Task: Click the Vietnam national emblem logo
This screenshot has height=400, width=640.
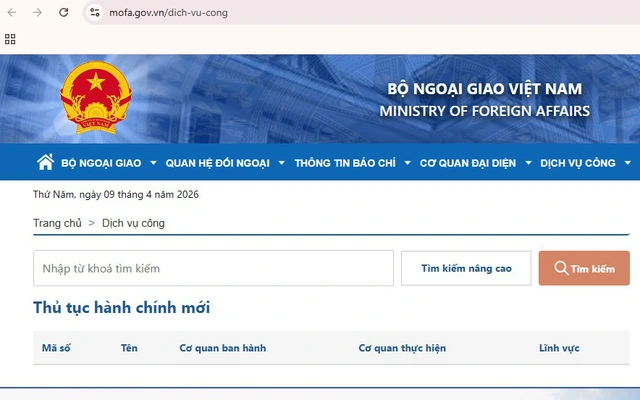Action: point(95,97)
